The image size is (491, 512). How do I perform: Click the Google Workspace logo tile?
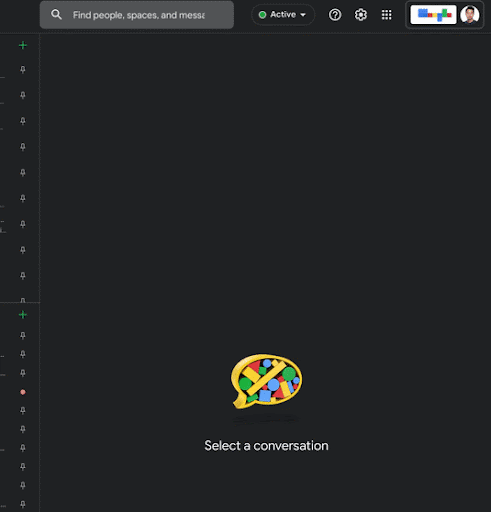pyautogui.click(x=433, y=15)
